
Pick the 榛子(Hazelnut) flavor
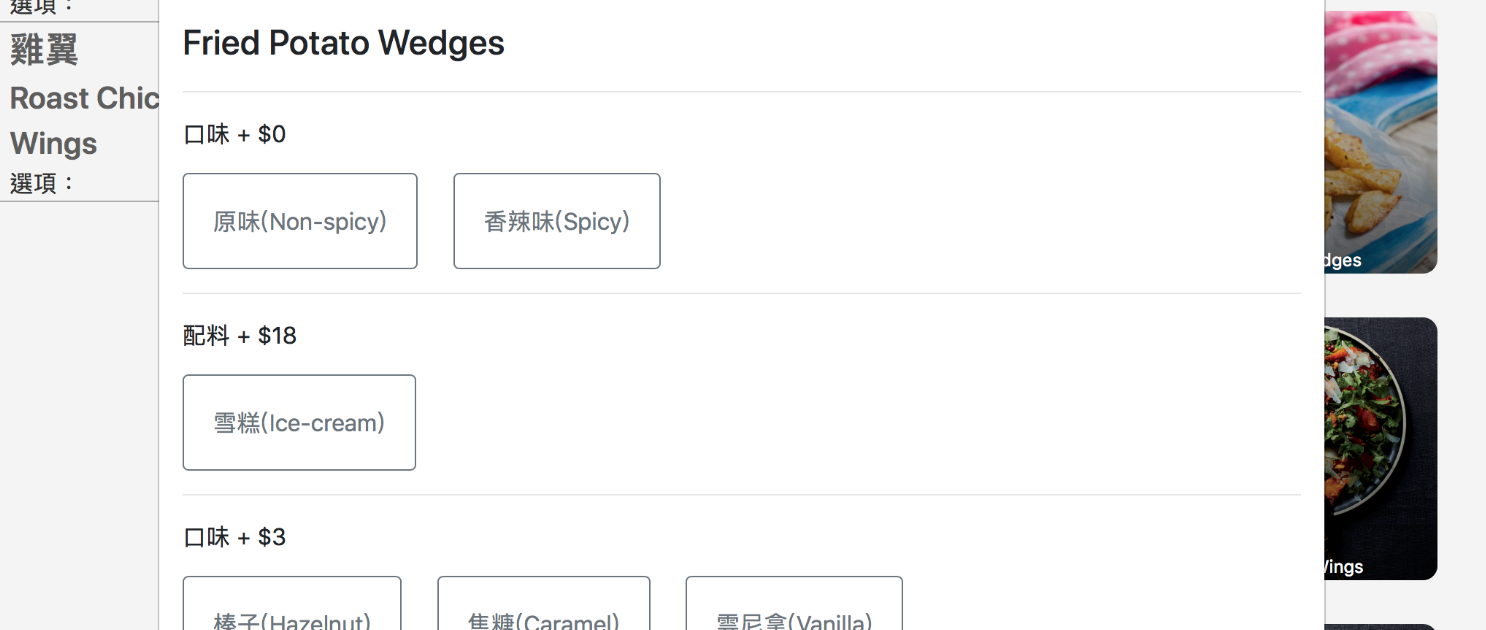[x=292, y=603]
